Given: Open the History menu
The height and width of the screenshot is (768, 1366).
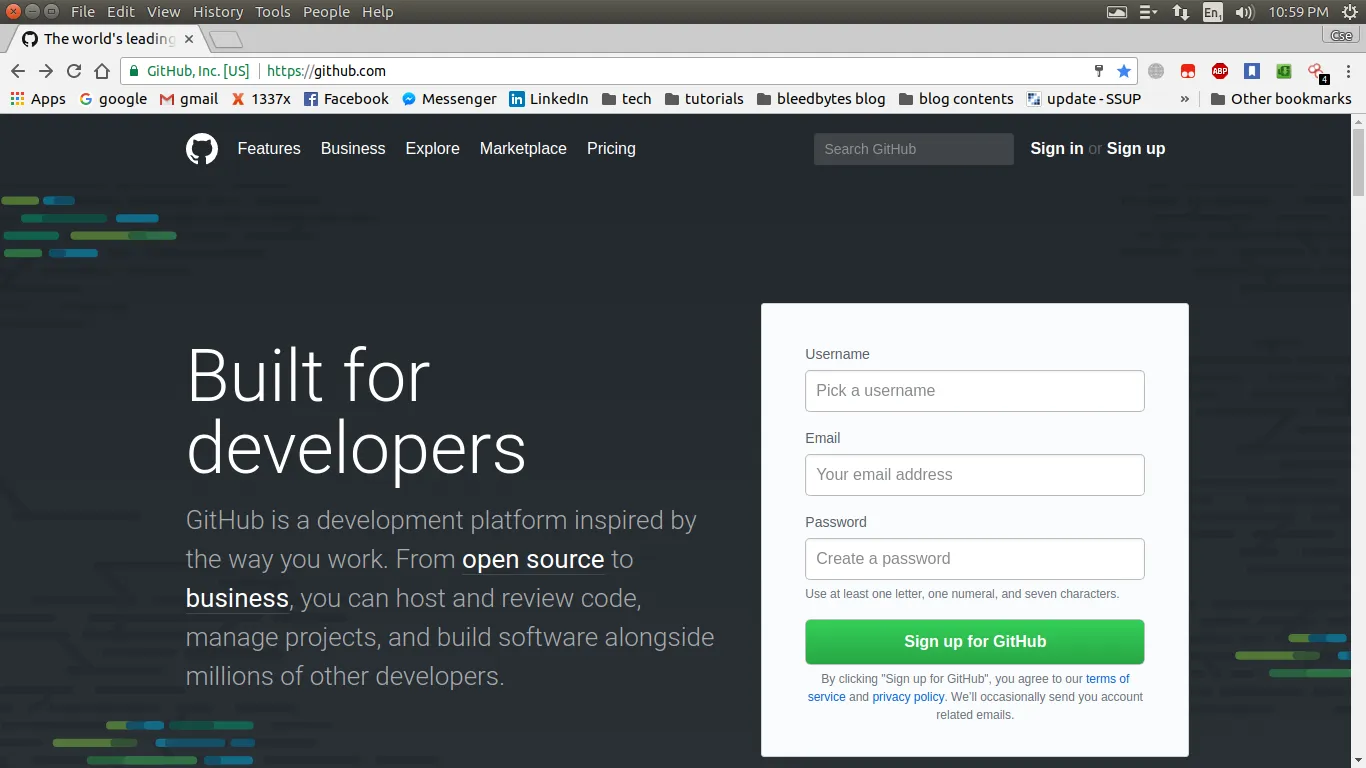Looking at the screenshot, I should coord(217,12).
